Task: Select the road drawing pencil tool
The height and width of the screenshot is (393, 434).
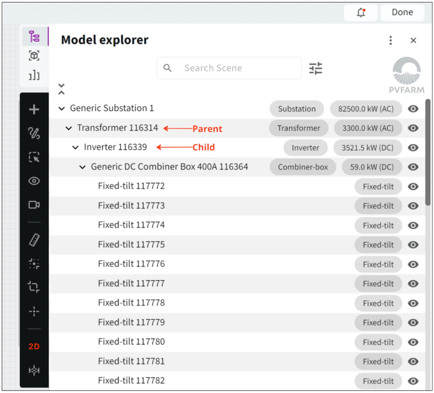Action: 34,133
